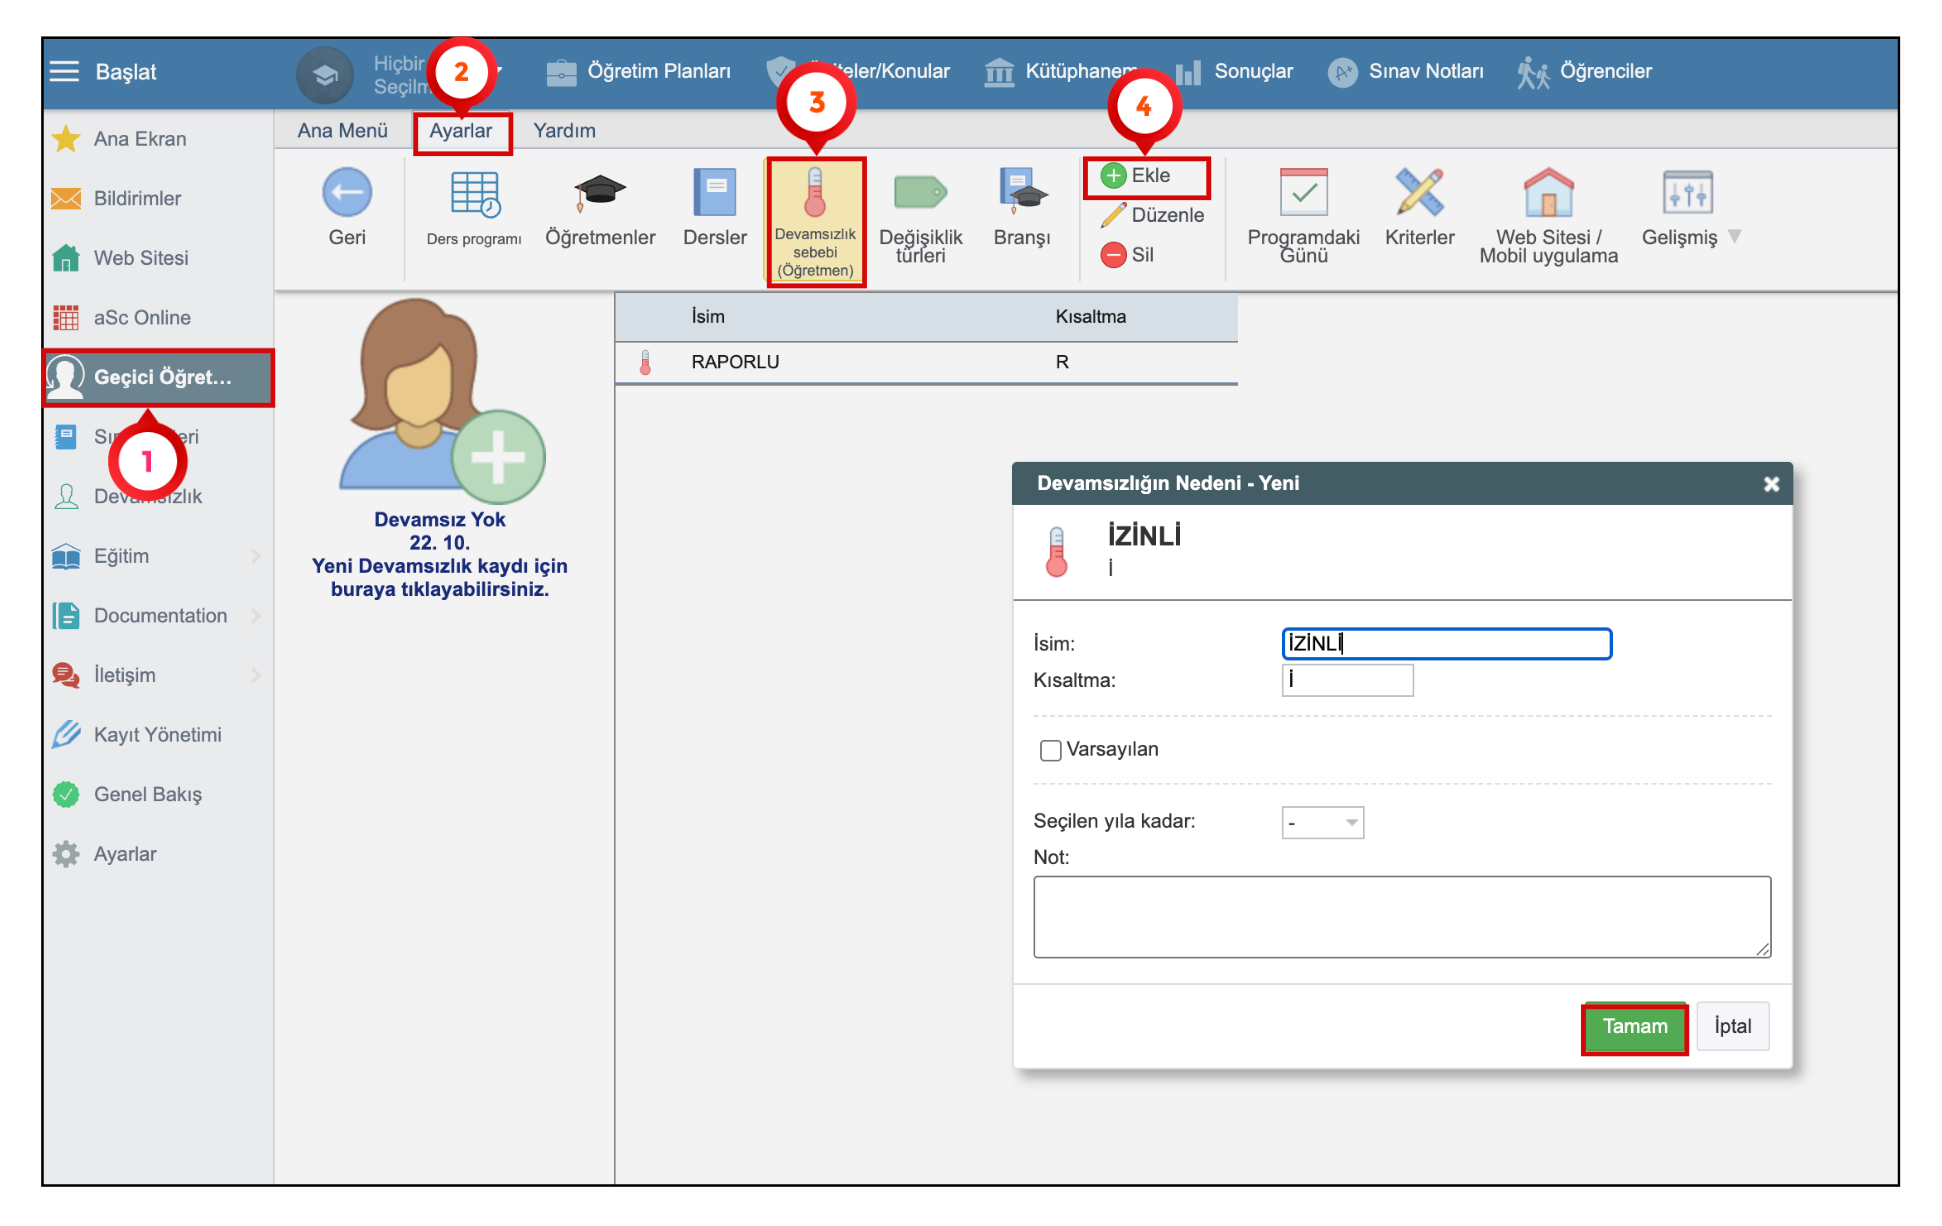Open Programdaki Günü calendar icon
The width and height of the screenshot is (1942, 1226).
pos(1303,192)
